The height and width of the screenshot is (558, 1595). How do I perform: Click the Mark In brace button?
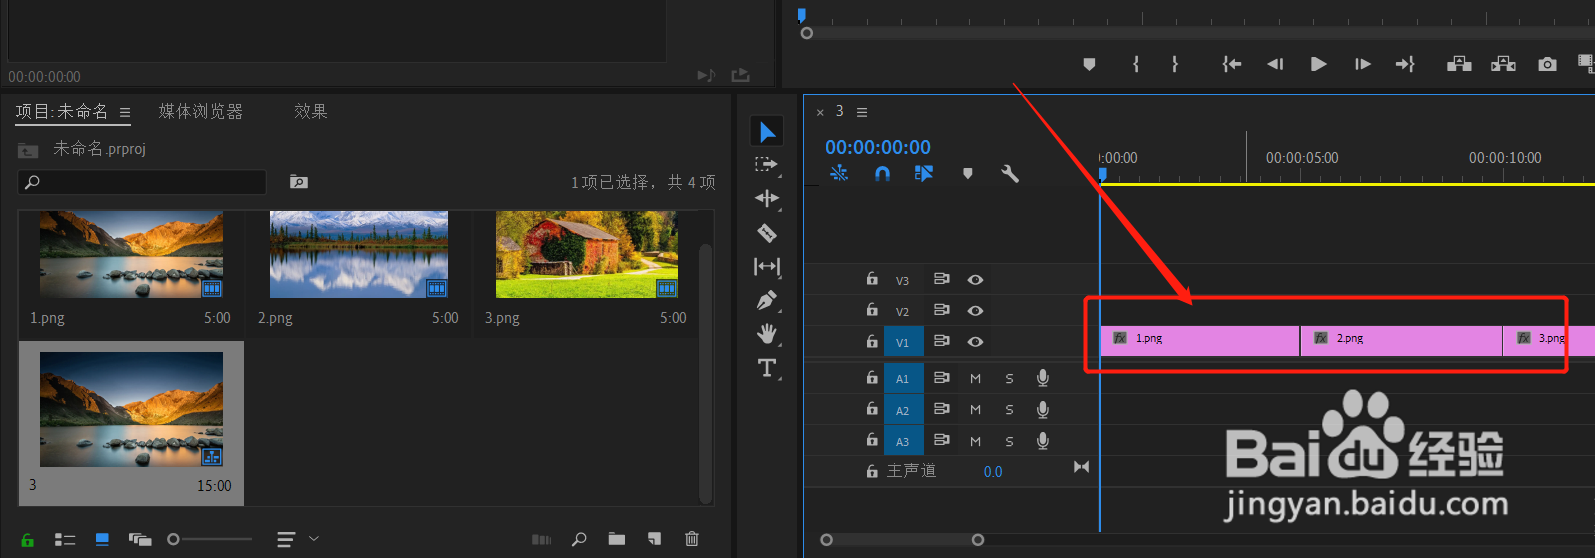[1136, 64]
